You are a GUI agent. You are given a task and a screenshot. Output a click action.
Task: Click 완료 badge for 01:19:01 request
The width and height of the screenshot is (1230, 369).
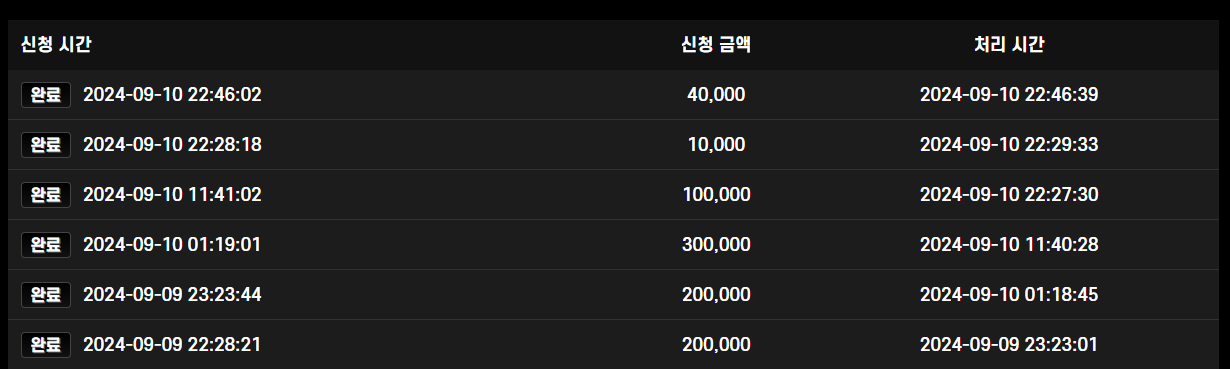point(46,245)
